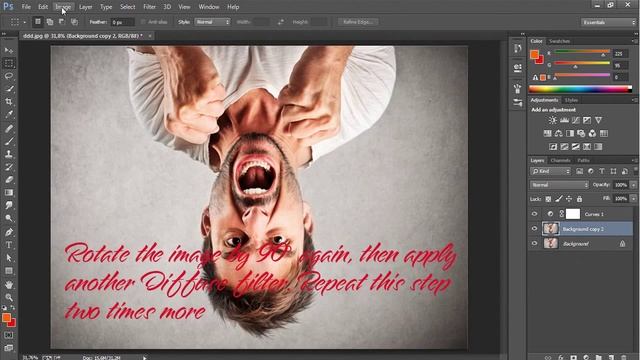Open the Fill slider dropdown arrow
Viewport: 640px width, 360px height.
click(633, 199)
